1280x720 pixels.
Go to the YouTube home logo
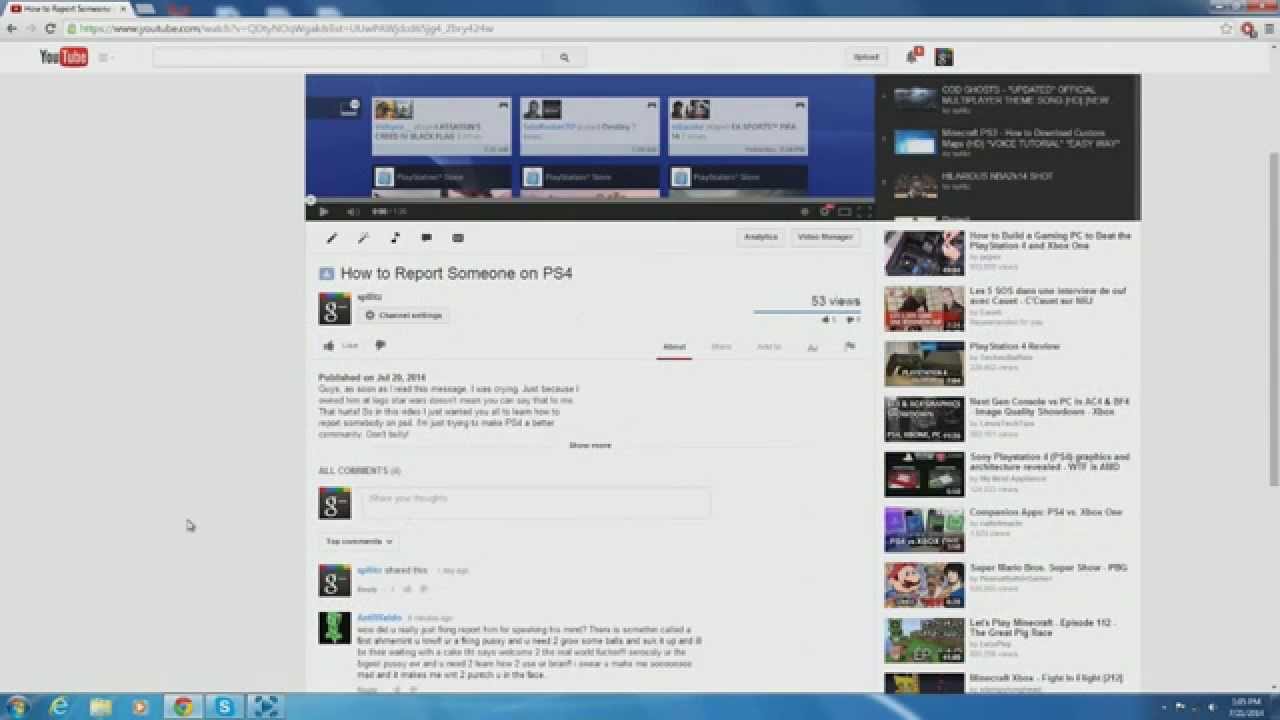[x=64, y=57]
